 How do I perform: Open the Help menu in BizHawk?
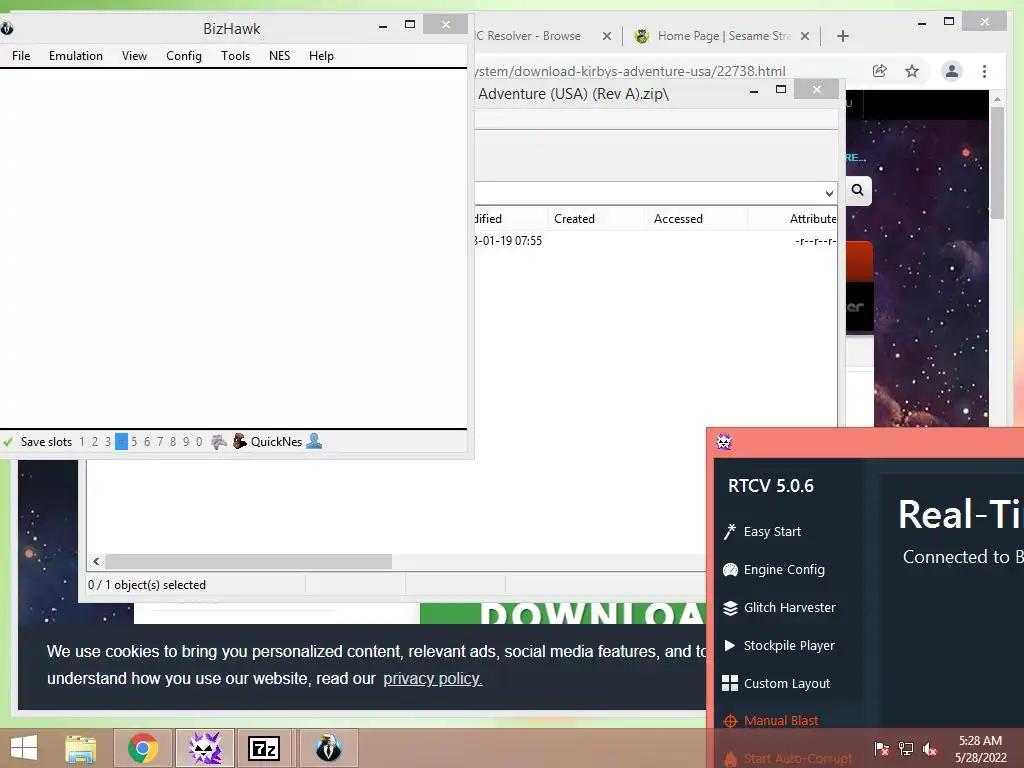coord(321,56)
